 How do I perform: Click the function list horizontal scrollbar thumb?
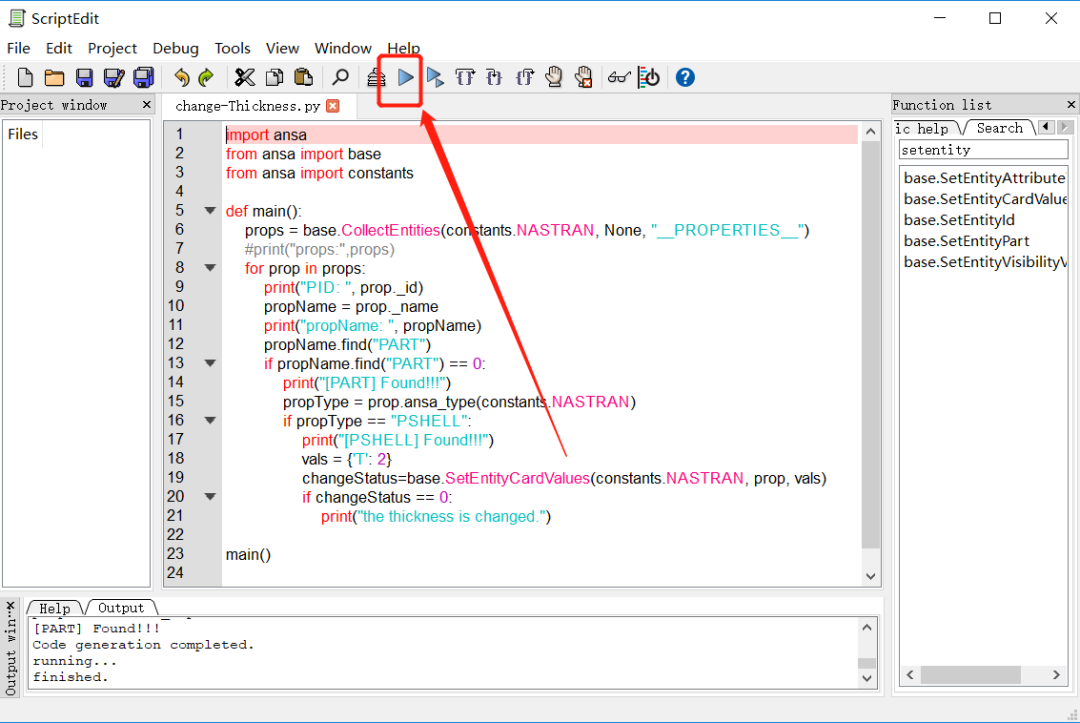pyautogui.click(x=970, y=675)
